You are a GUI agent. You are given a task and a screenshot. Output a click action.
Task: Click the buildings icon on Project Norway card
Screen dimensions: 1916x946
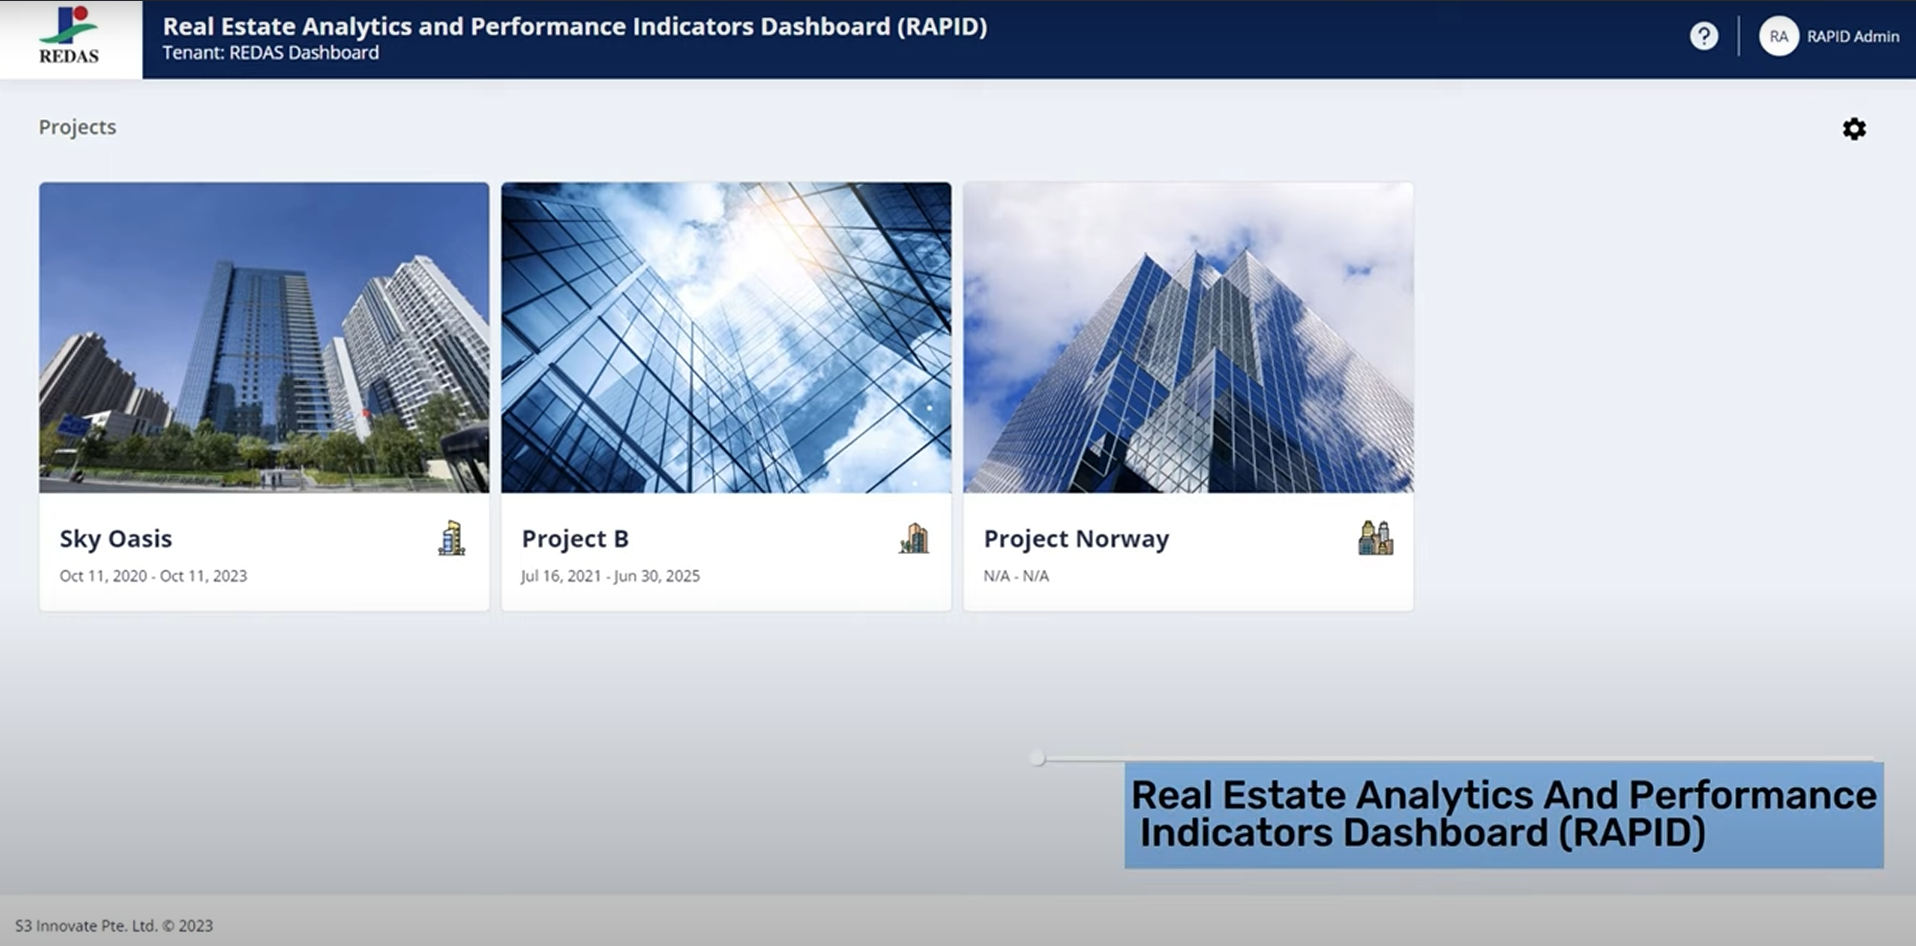[1375, 538]
